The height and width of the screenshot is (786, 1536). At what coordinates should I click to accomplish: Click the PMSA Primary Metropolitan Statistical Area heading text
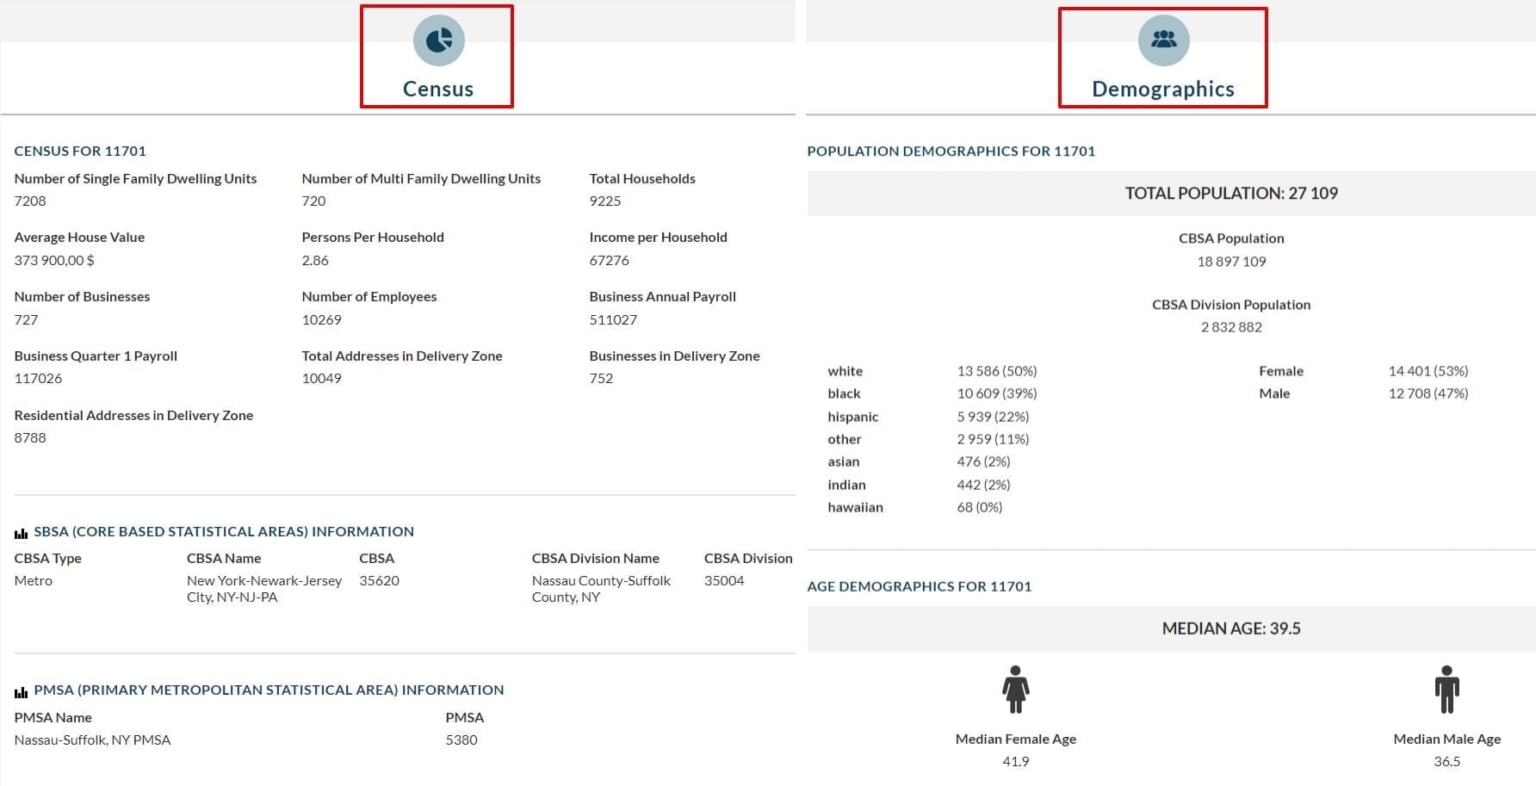[x=269, y=690]
